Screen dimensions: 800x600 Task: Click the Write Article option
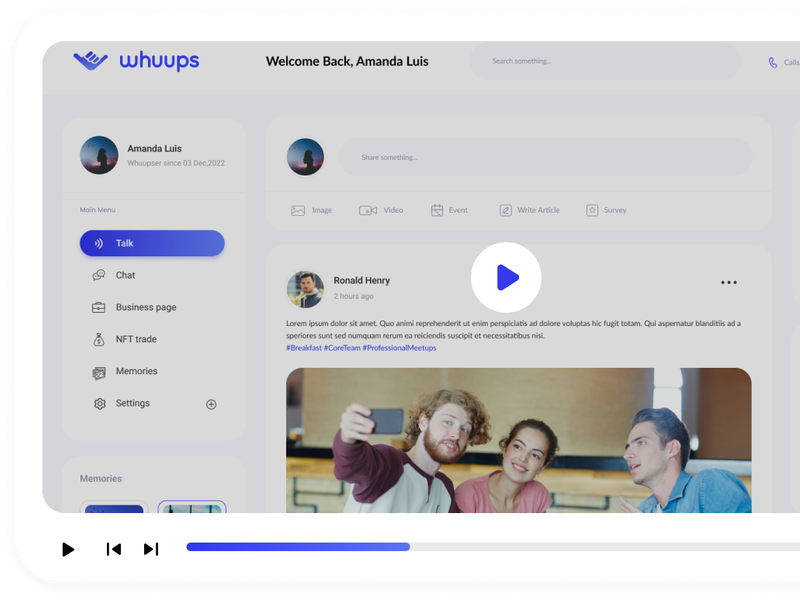coord(529,211)
